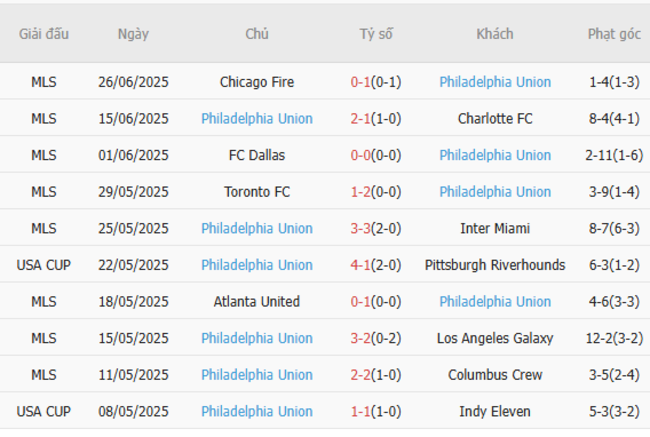Click the Columbus Crew away team
Viewport: 650px width, 437px height.
pyautogui.click(x=494, y=374)
